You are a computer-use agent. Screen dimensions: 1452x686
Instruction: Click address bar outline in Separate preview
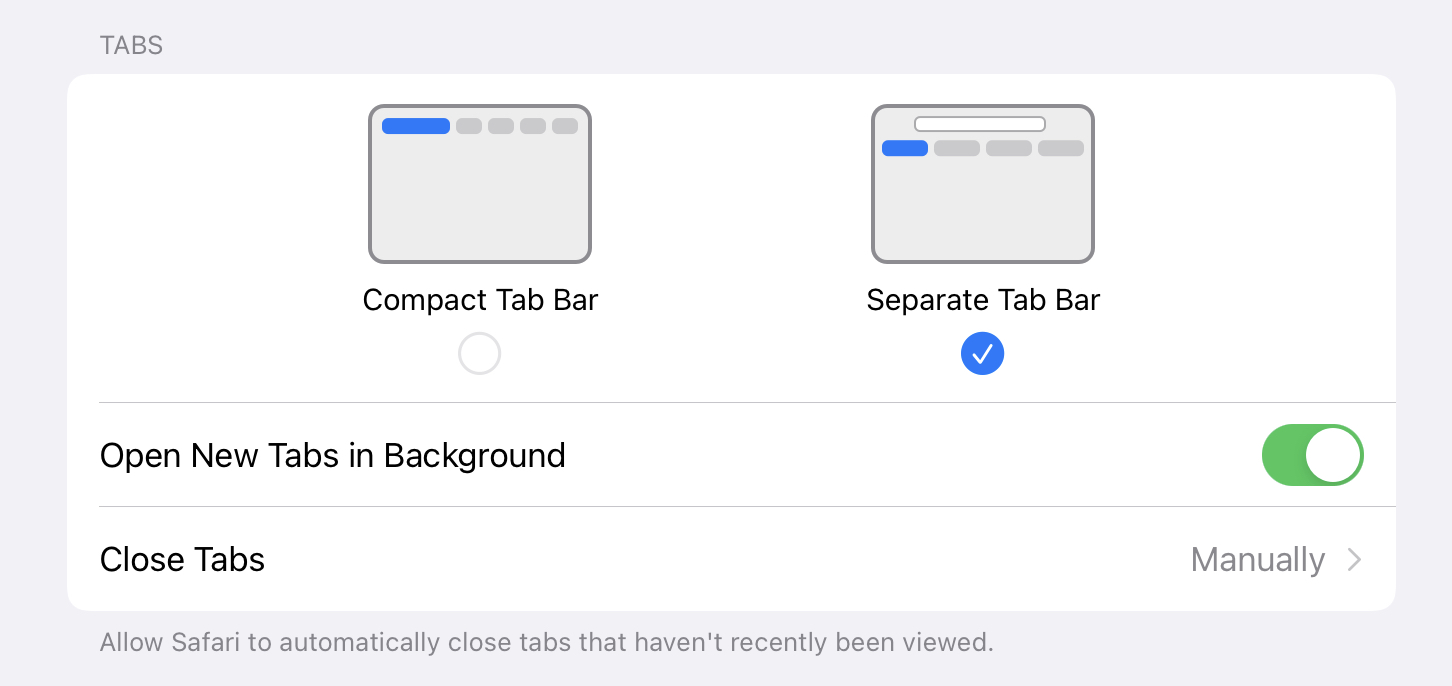[x=980, y=124]
